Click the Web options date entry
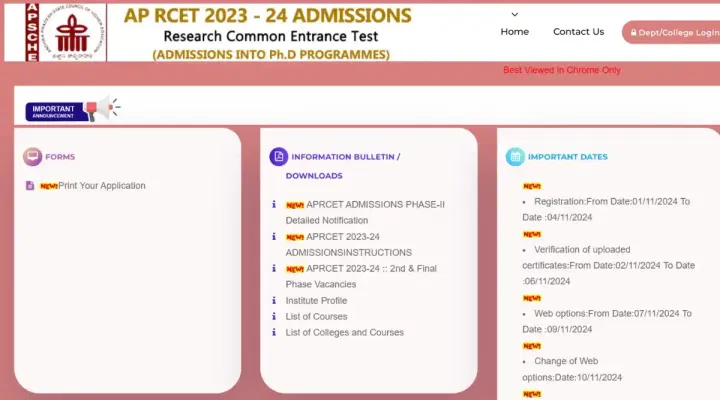The height and width of the screenshot is (400, 720). [607, 321]
